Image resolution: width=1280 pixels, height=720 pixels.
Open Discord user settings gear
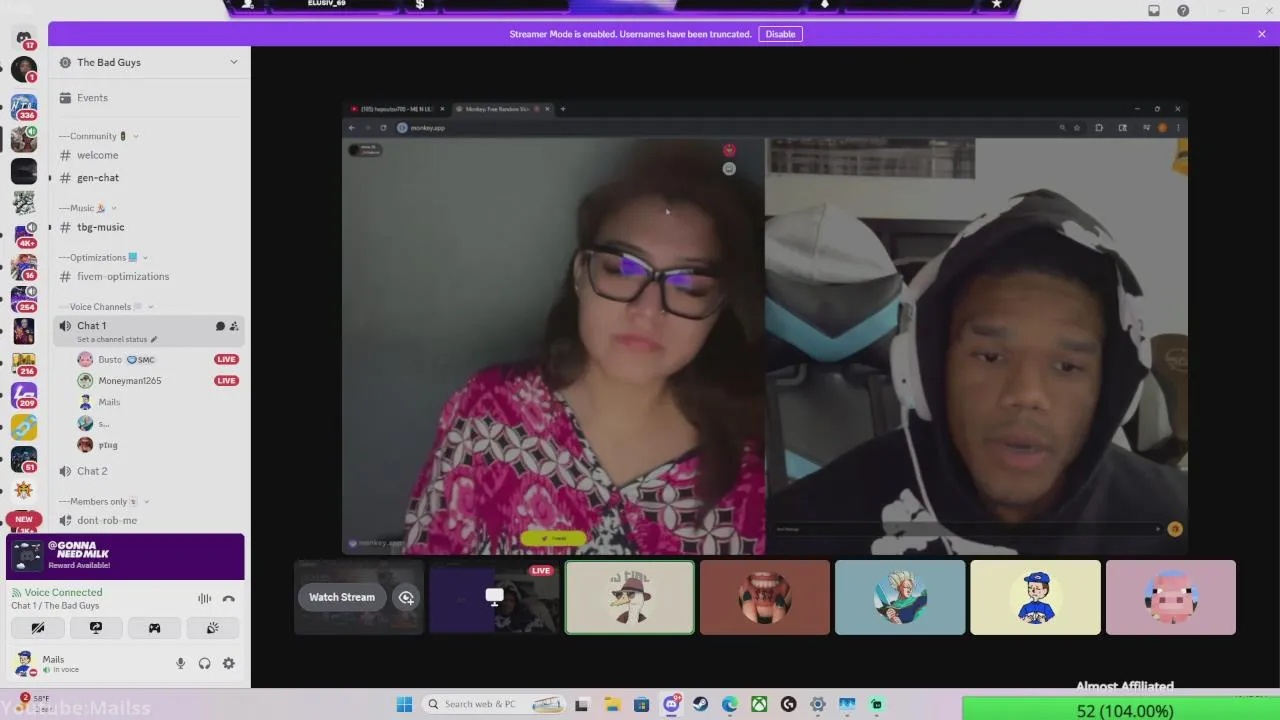229,663
